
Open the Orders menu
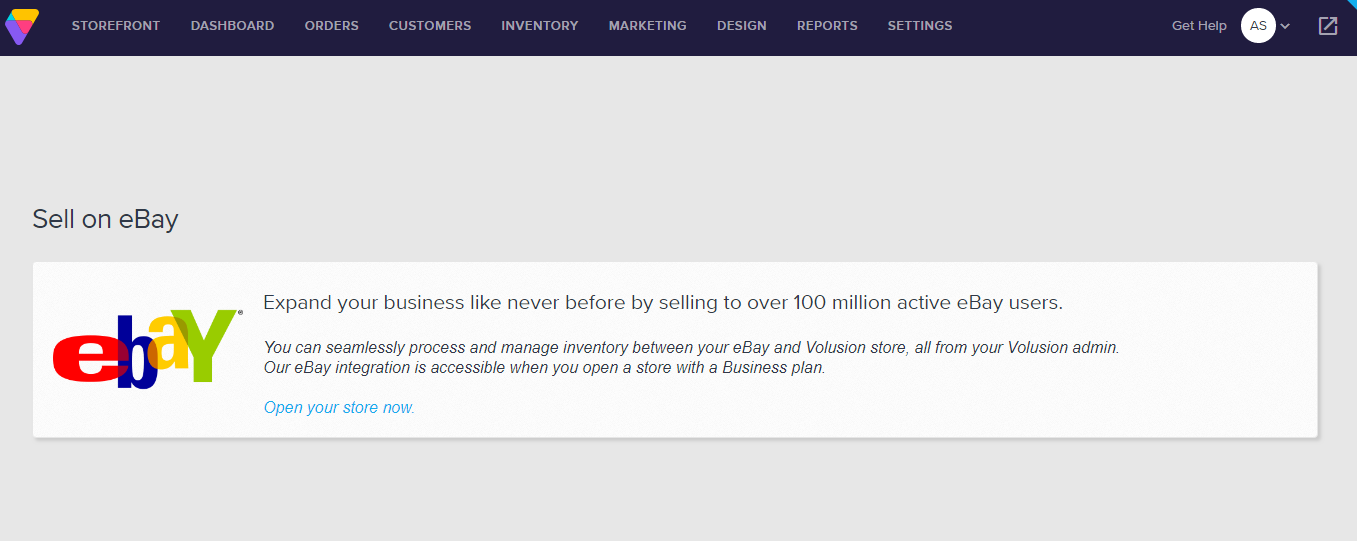coord(332,26)
